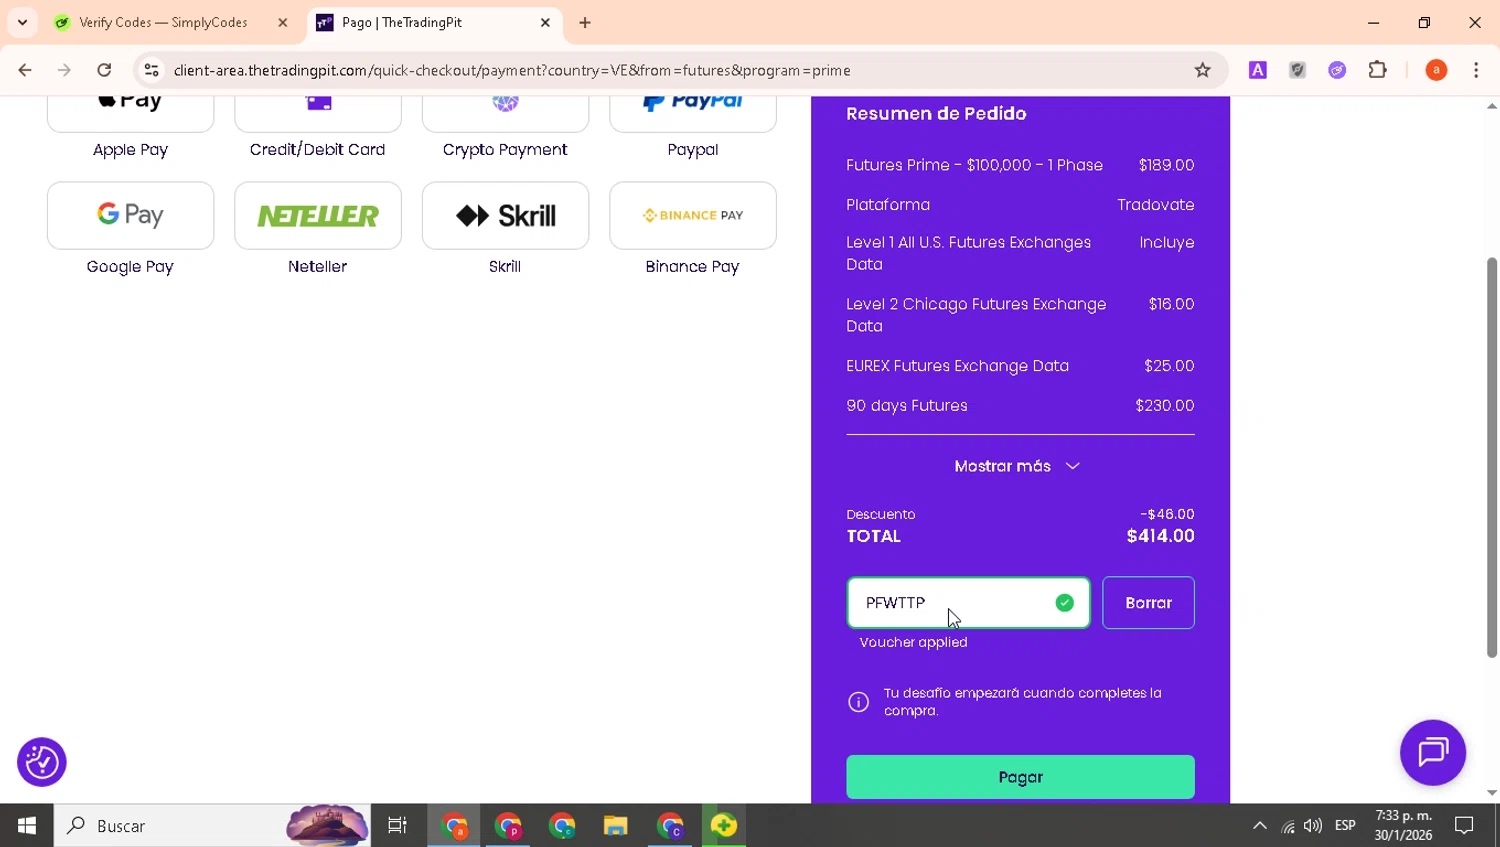Click the Borrar voucher button
Image resolution: width=1500 pixels, height=847 pixels.
(1148, 603)
